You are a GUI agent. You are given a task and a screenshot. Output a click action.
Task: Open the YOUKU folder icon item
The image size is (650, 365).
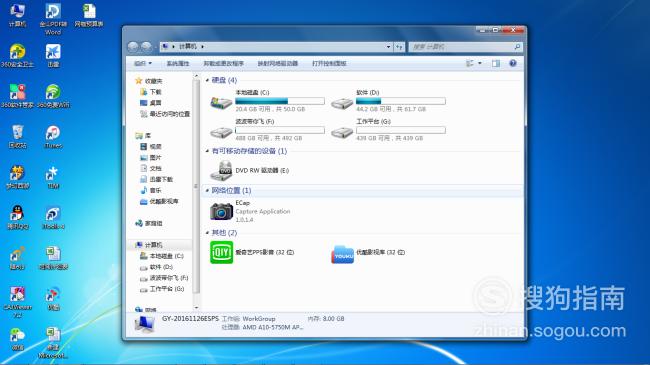click(342, 253)
